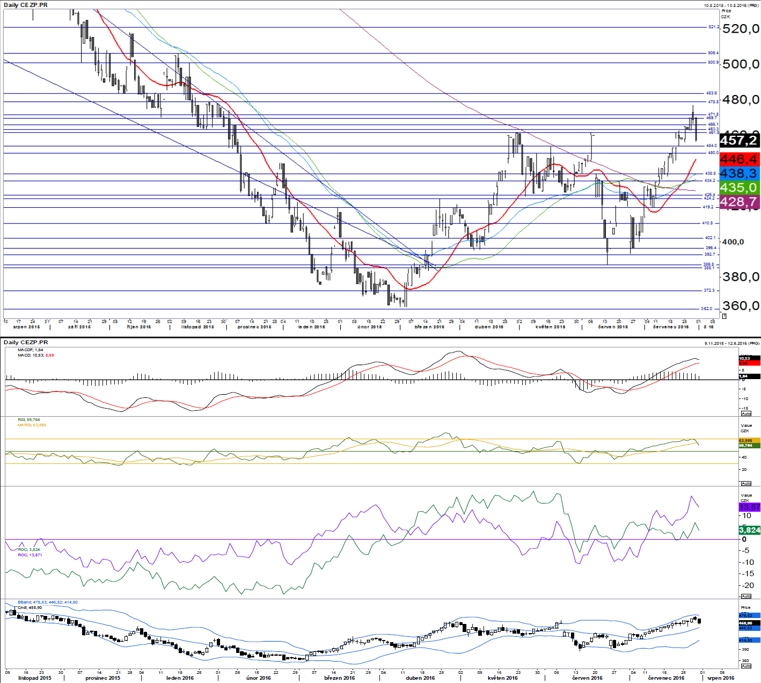Click the 520,0 price axis label
Screen dimensions: 761x683
pyautogui.click(x=741, y=29)
